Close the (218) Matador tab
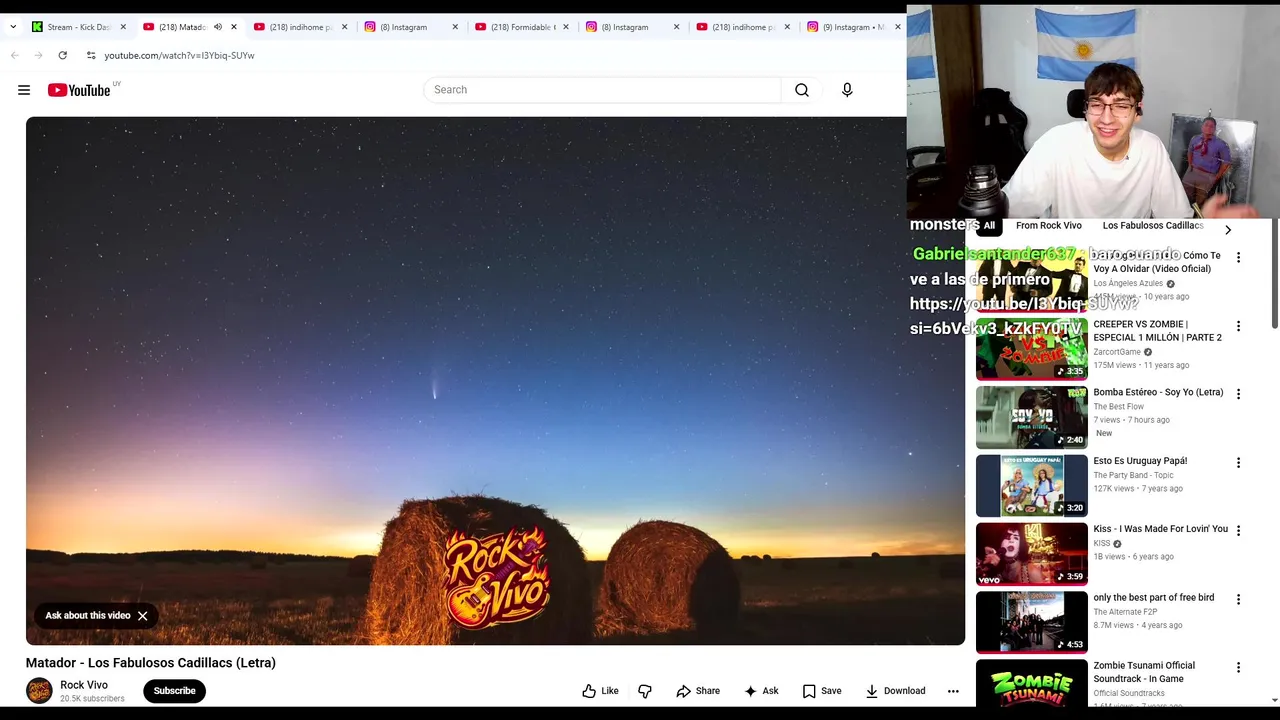The width and height of the screenshot is (1280, 720). tap(234, 27)
